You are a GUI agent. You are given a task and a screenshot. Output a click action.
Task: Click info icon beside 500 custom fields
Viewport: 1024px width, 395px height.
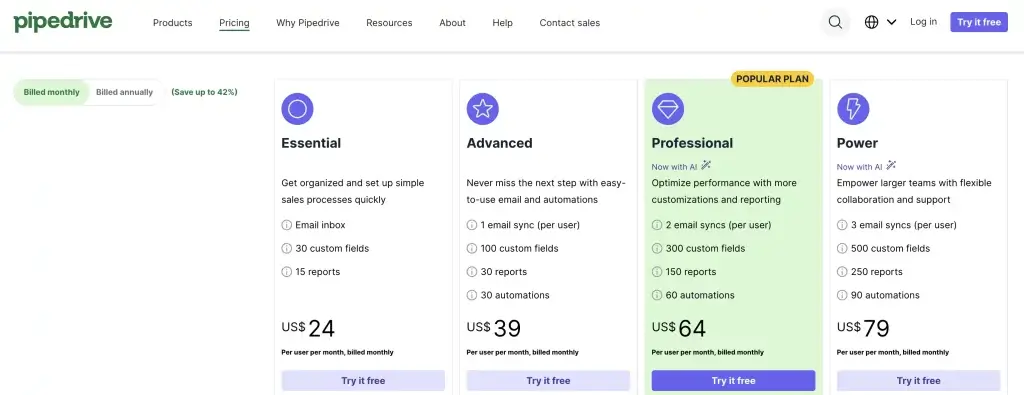pos(842,249)
